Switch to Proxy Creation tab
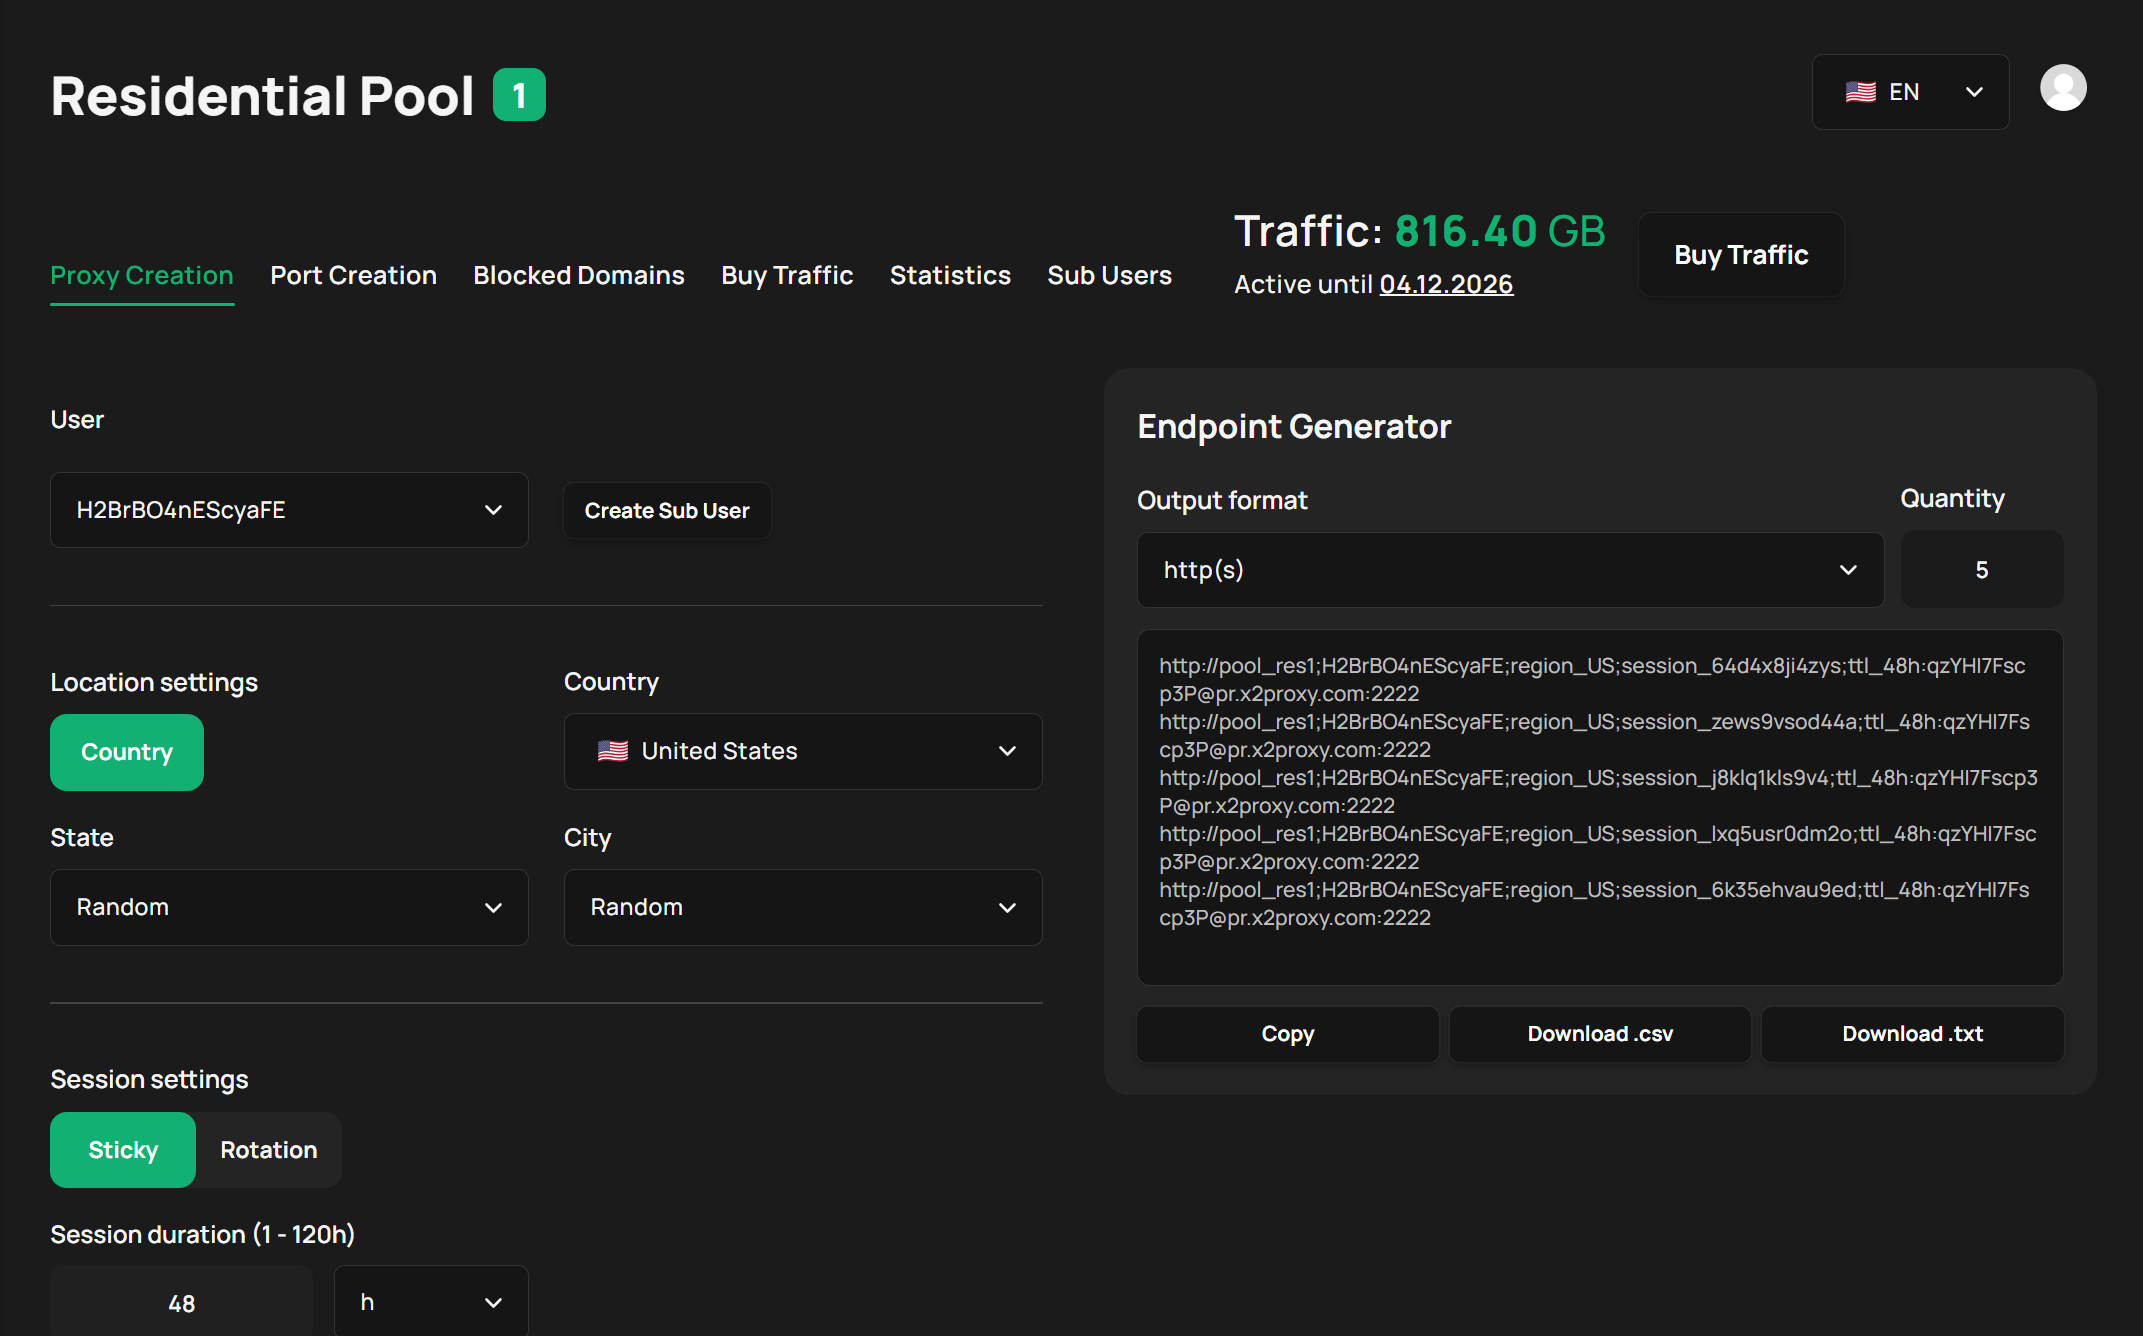The image size is (2143, 1336). (x=142, y=275)
